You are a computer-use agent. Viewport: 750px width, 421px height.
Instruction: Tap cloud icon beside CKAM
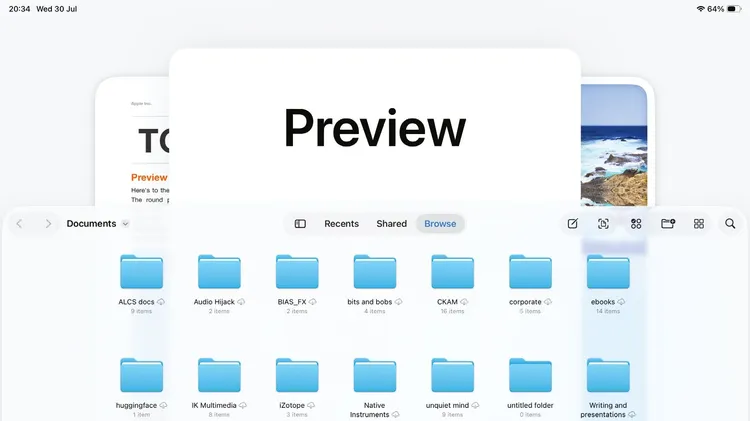coord(464,302)
